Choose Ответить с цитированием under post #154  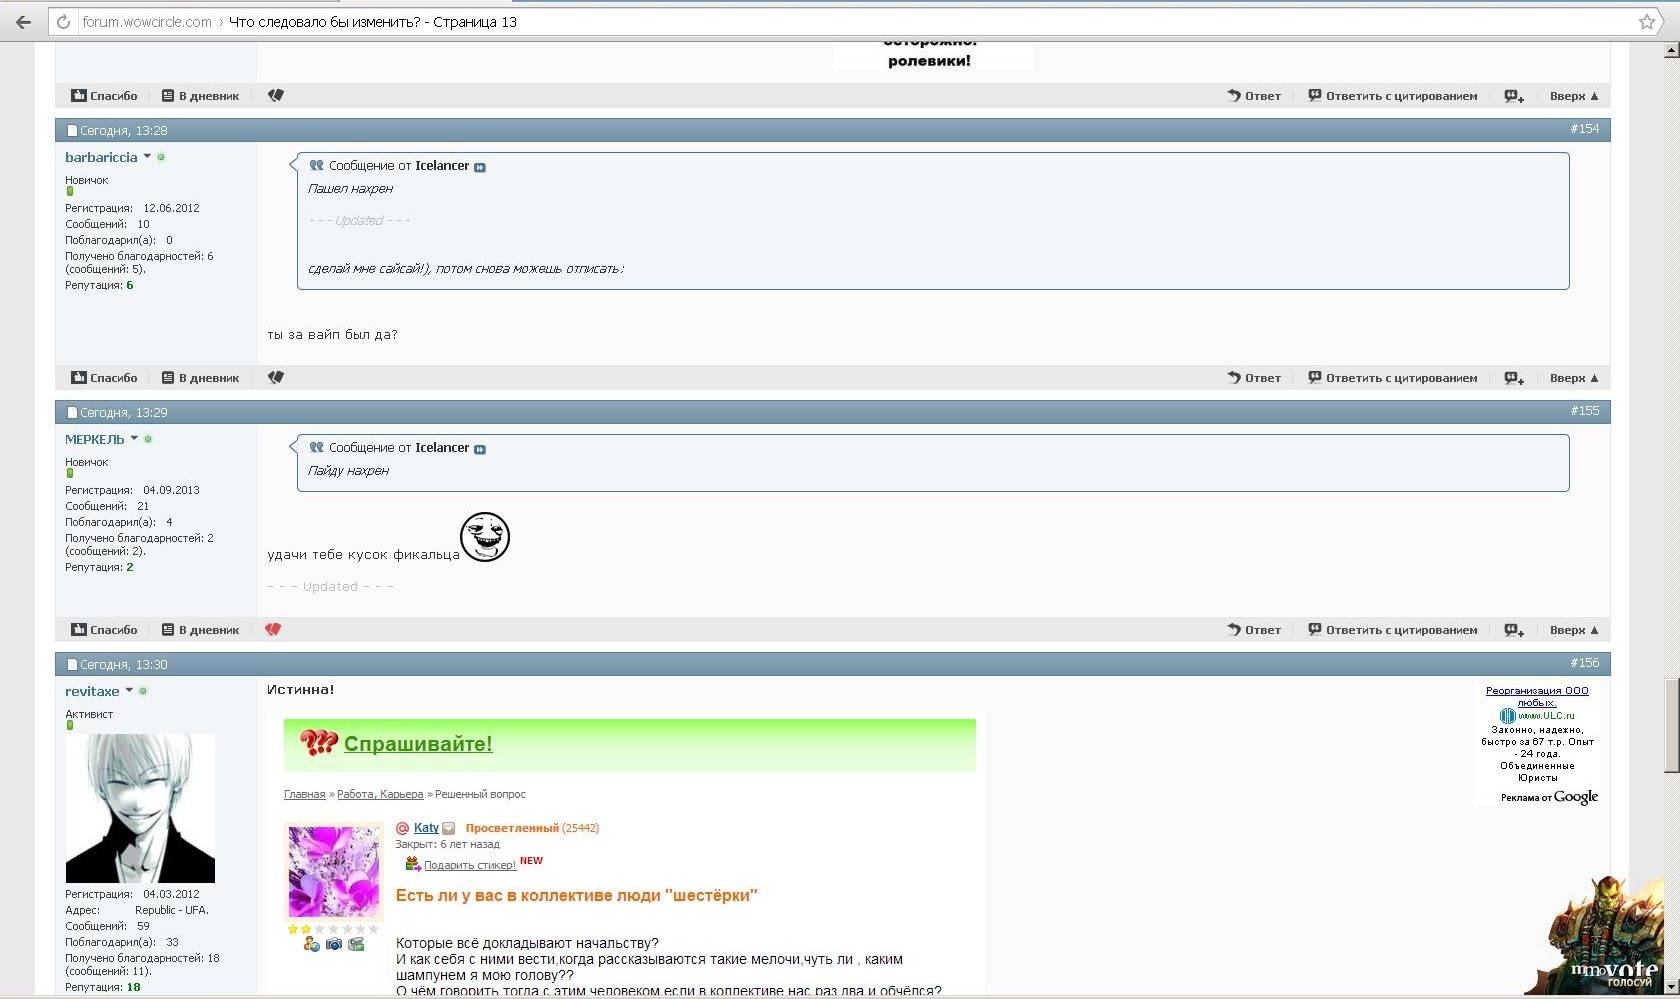1392,378
